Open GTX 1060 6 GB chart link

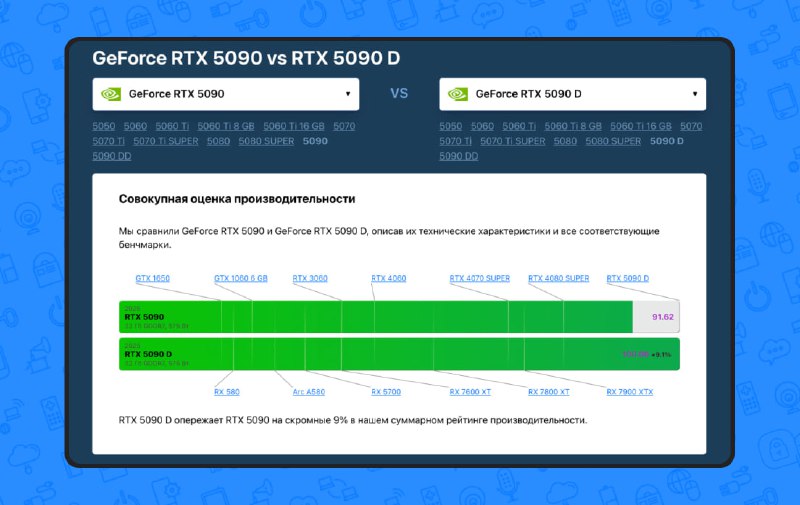coord(241,279)
